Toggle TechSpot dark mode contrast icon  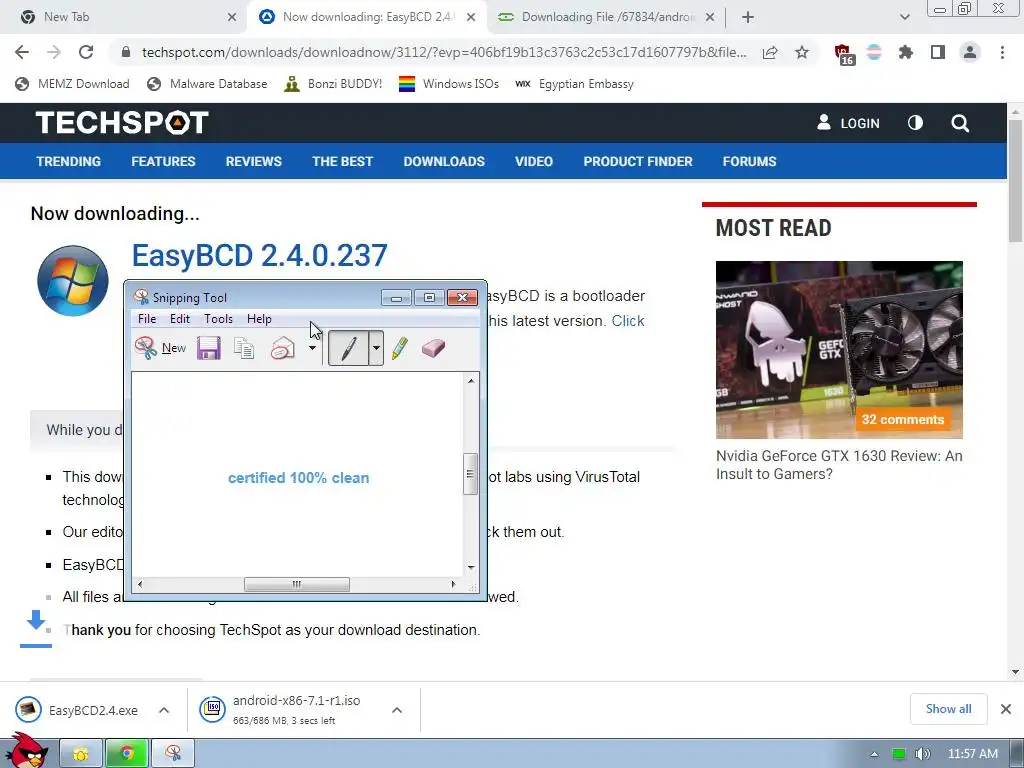pyautogui.click(x=916, y=123)
